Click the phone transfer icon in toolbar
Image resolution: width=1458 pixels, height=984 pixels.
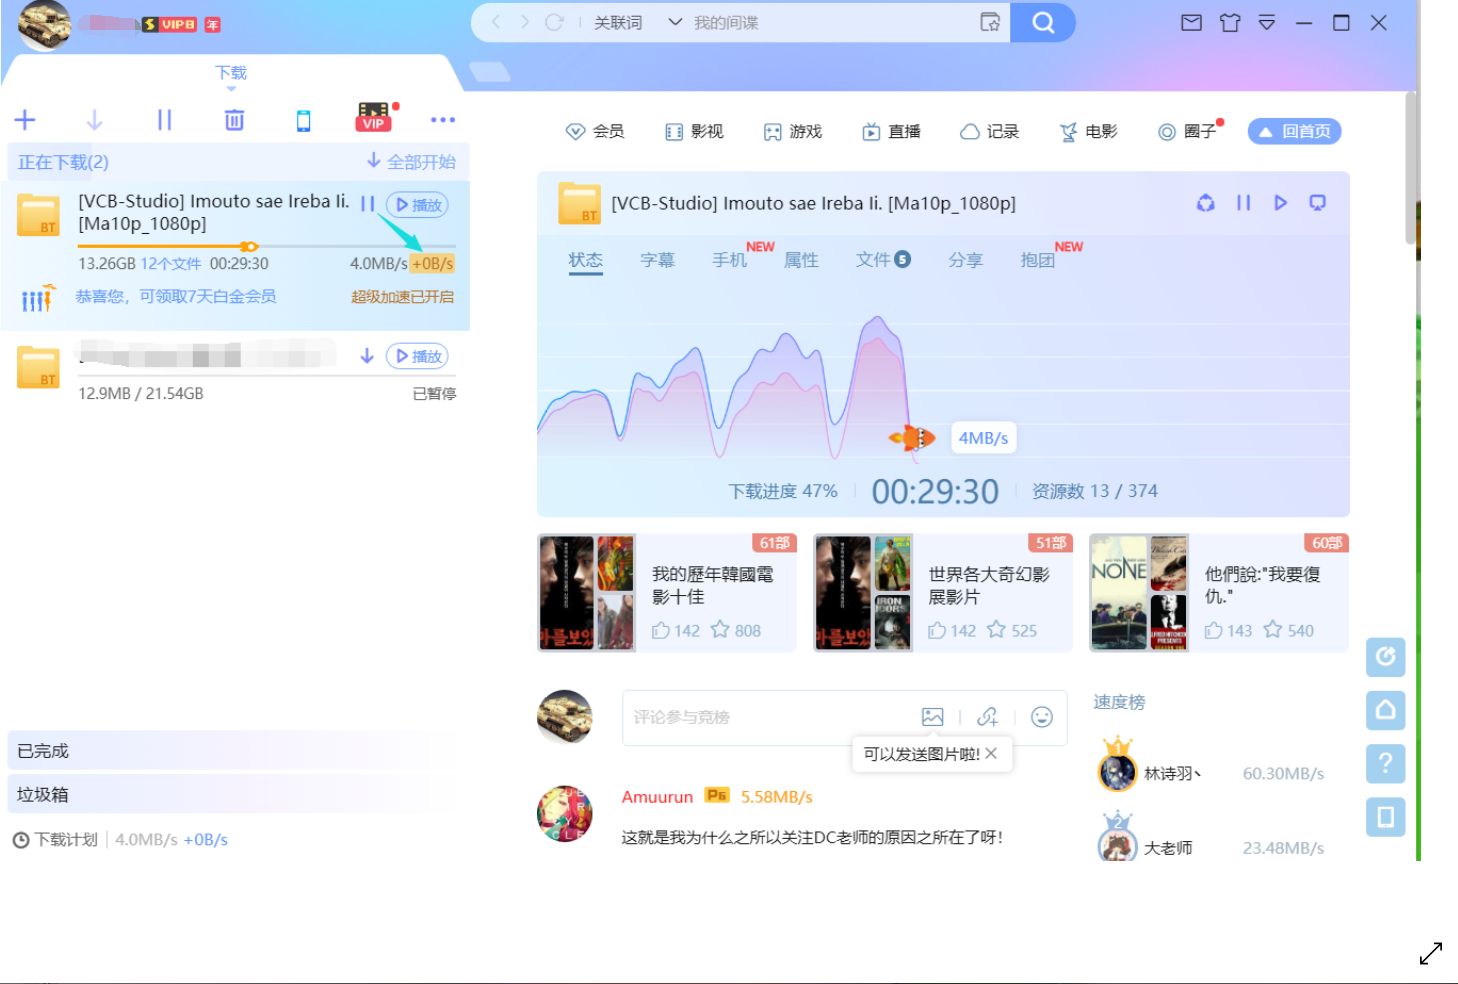(303, 119)
